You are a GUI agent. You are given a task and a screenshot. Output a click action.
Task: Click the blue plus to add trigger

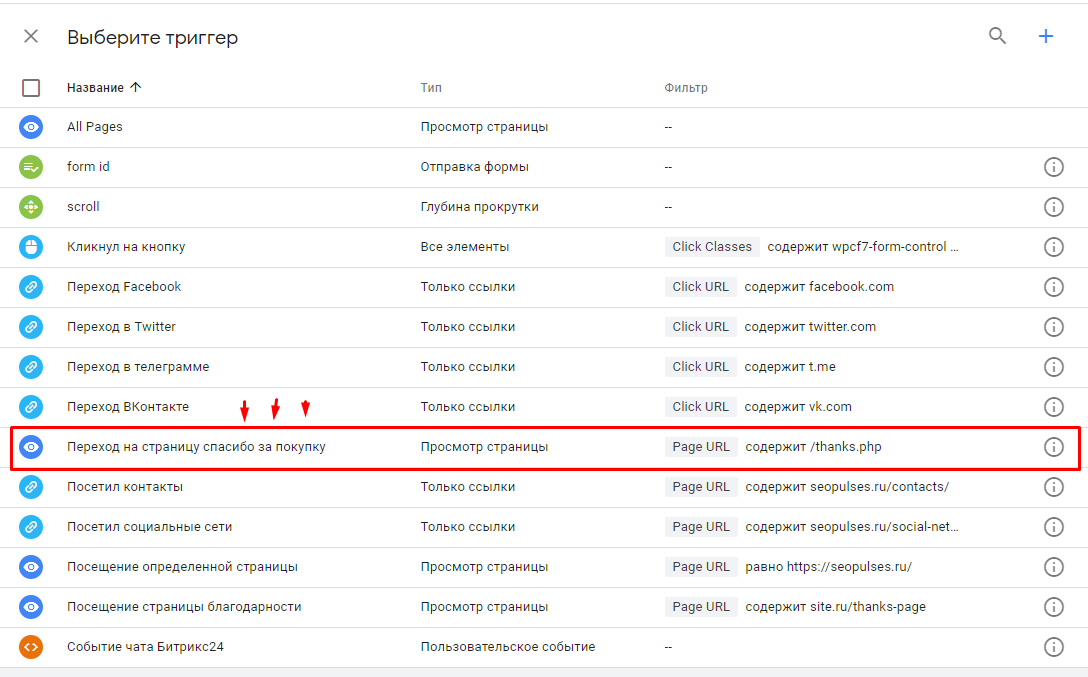(x=1046, y=36)
